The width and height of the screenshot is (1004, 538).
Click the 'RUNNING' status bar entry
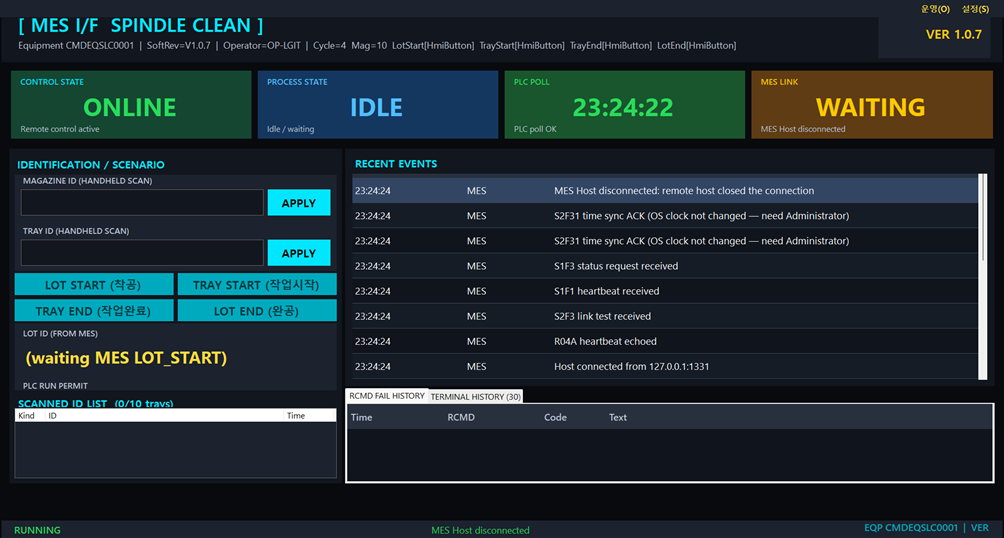point(37,530)
